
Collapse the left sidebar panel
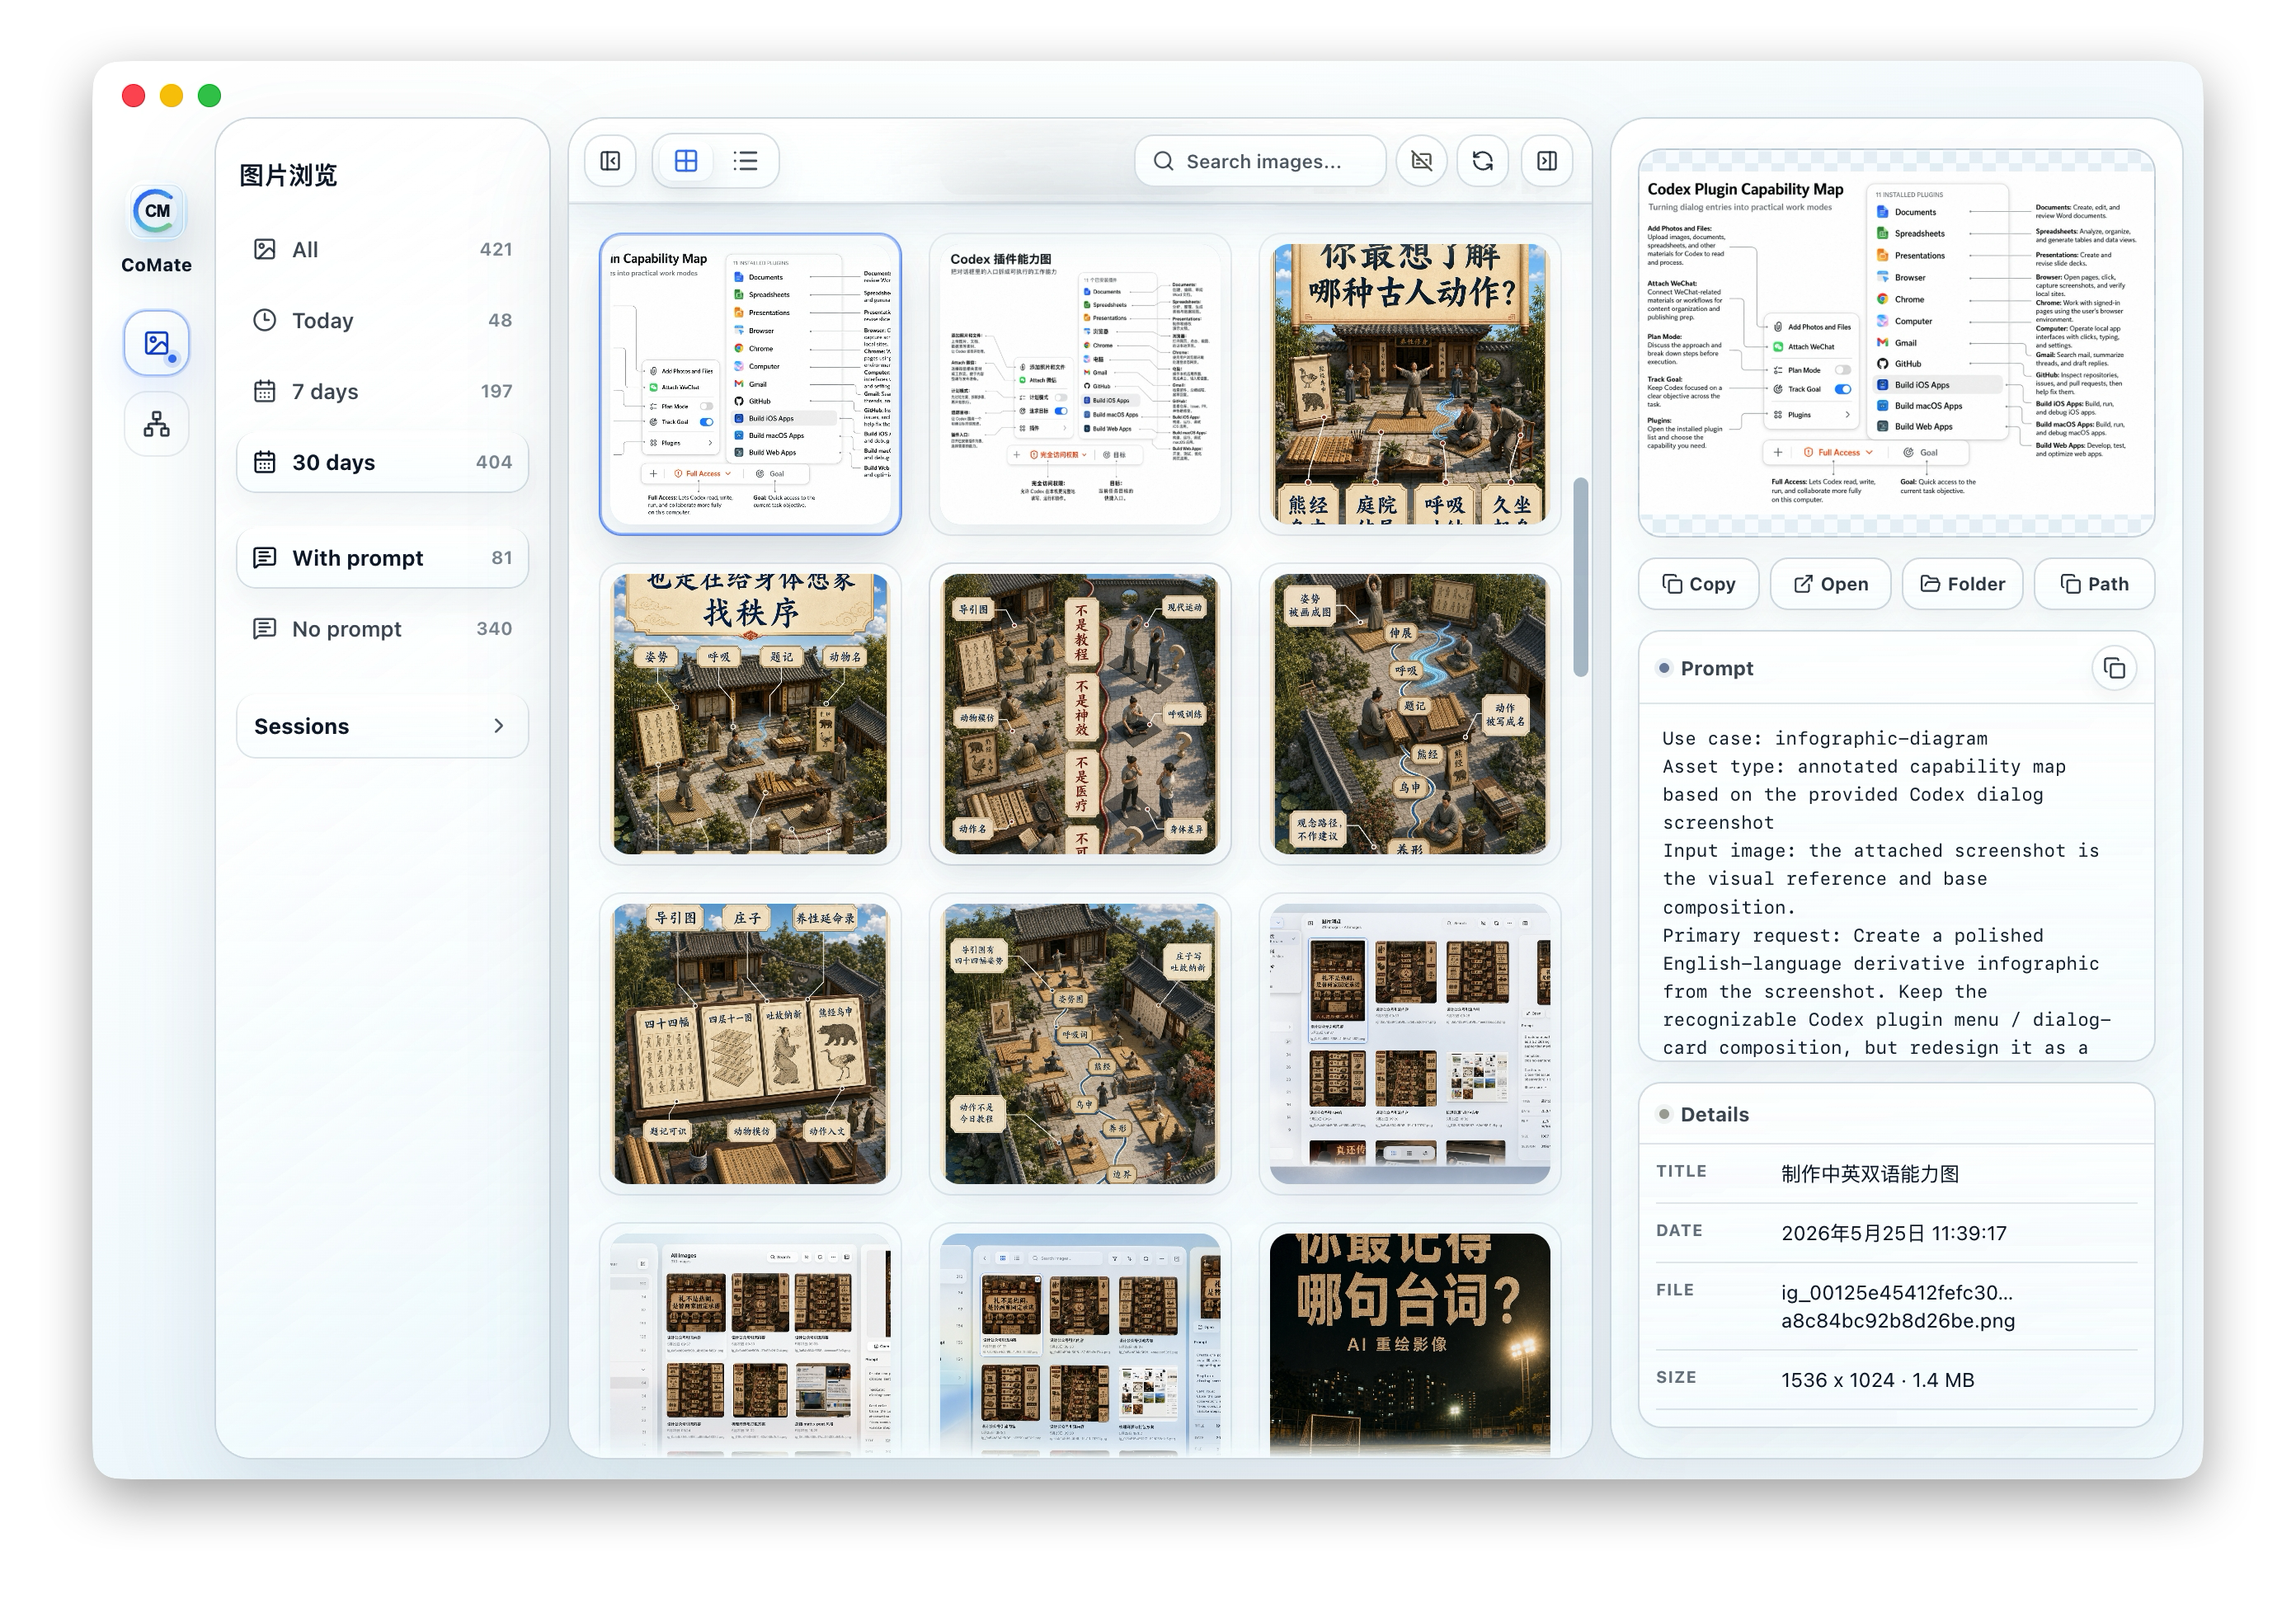coord(610,161)
